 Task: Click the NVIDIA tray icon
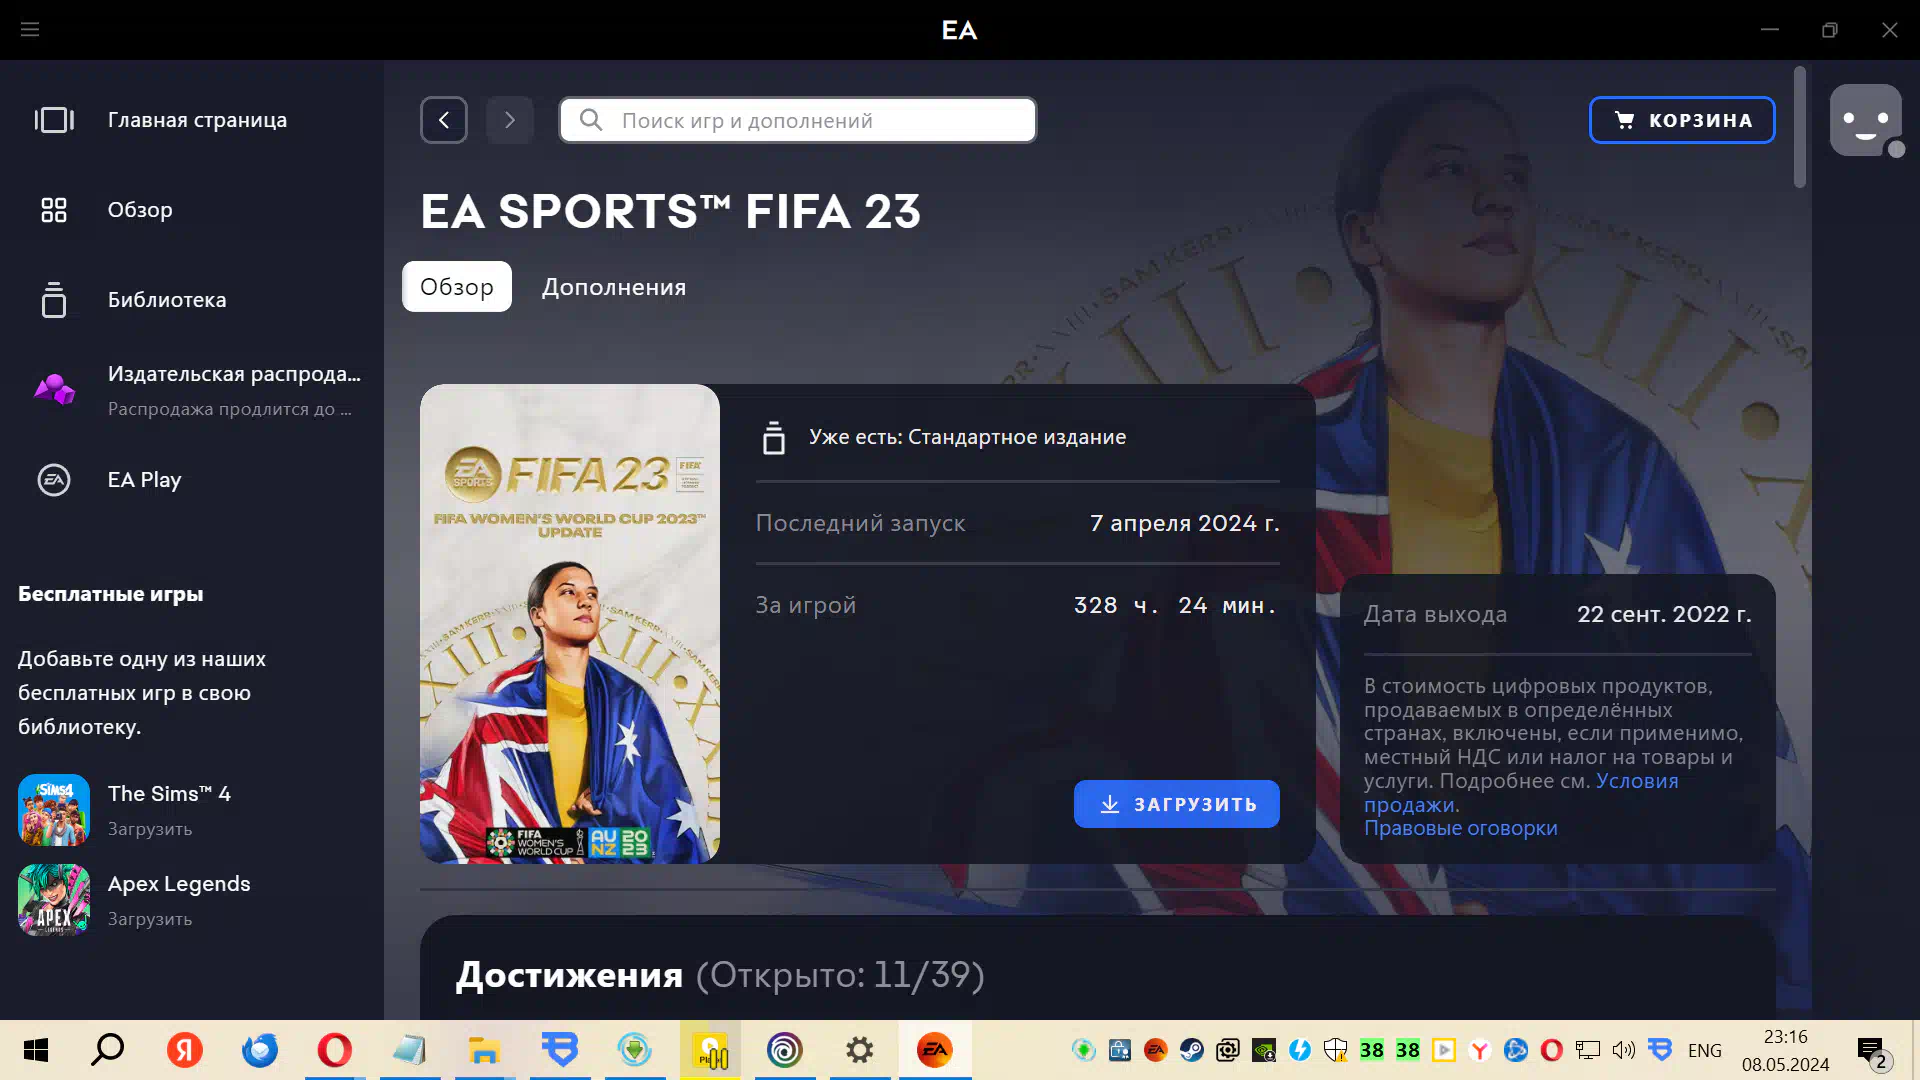pyautogui.click(x=1264, y=1050)
